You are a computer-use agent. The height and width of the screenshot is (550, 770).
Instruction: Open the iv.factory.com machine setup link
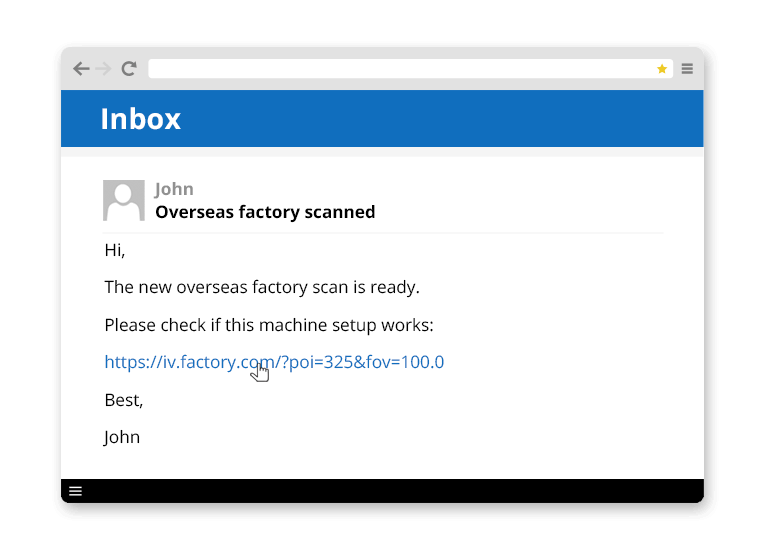274,362
